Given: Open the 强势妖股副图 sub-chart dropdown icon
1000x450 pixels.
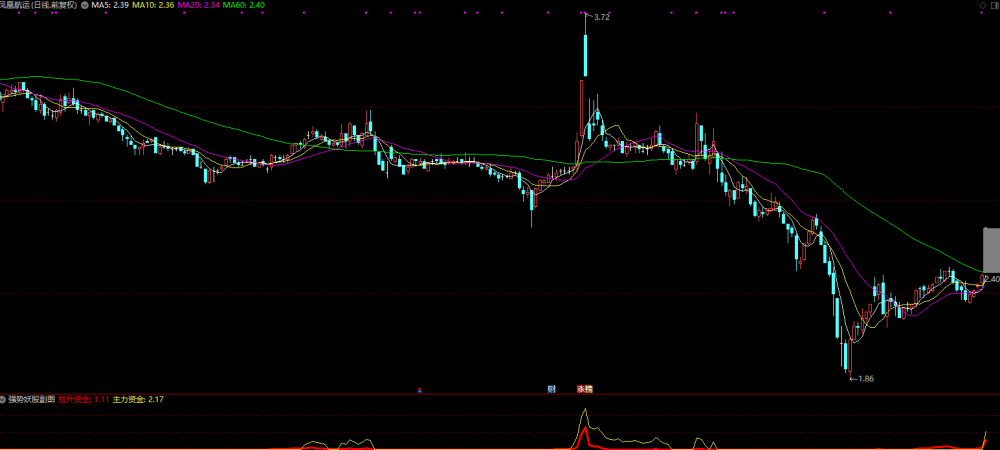Looking at the screenshot, I should [3, 400].
